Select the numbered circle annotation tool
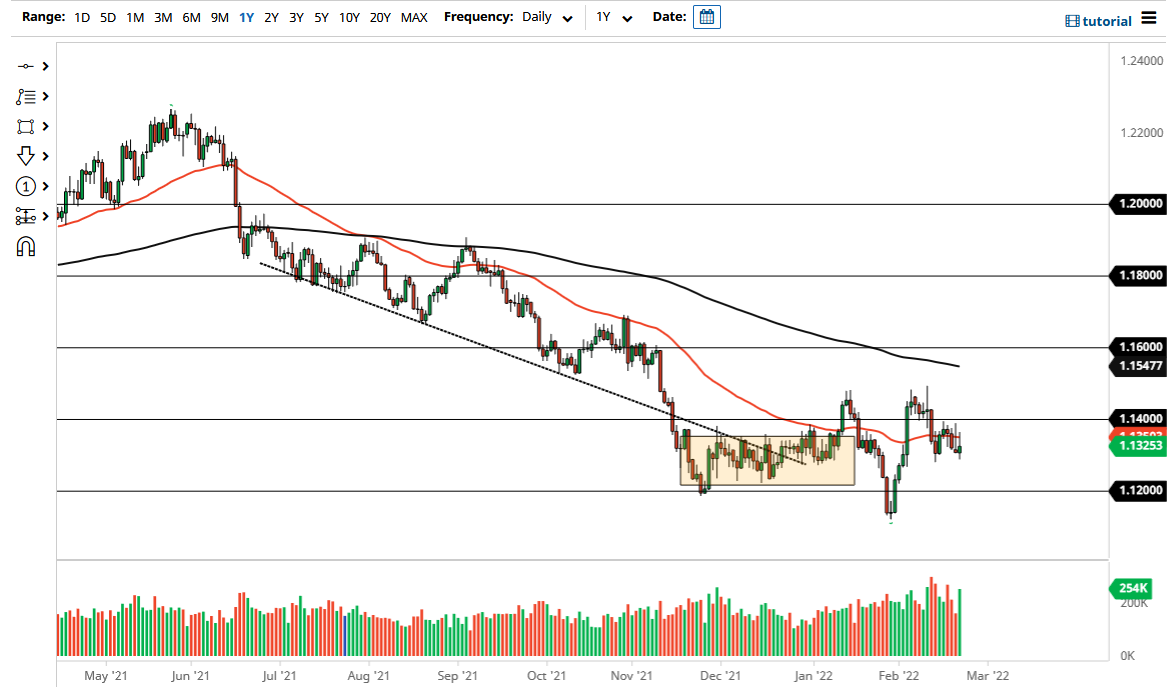The image size is (1175, 694). click(x=26, y=187)
